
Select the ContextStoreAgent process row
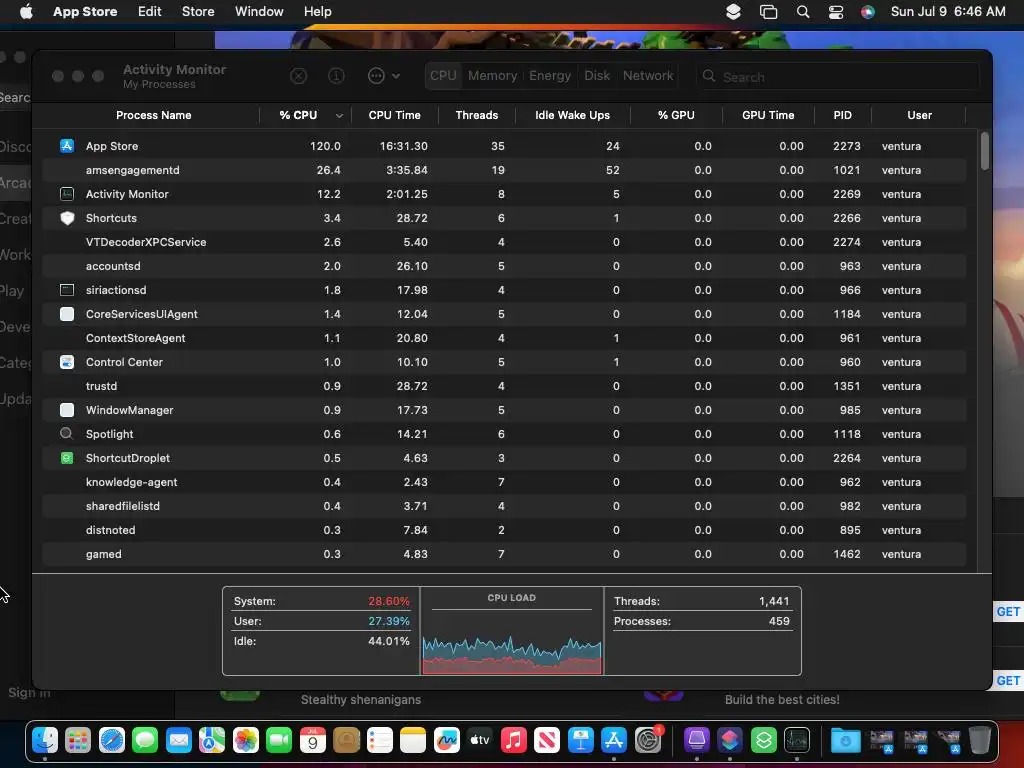coord(504,338)
